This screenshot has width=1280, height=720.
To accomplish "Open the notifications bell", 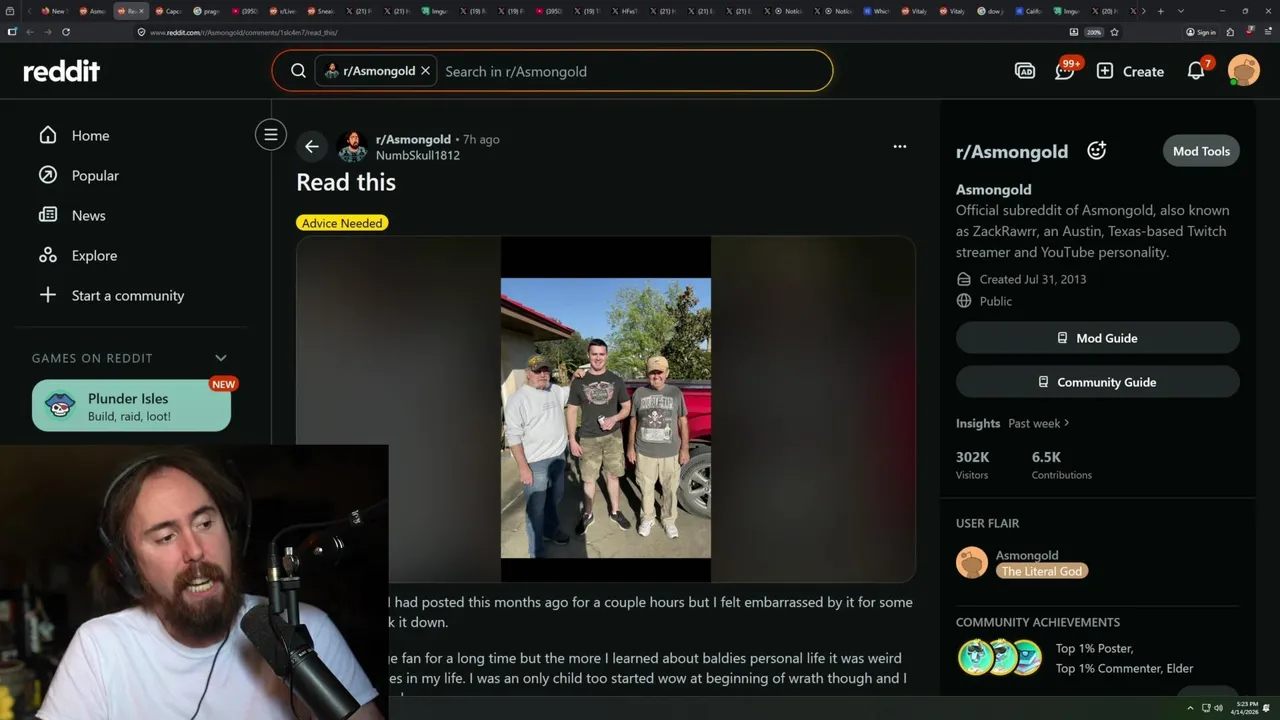I will [x=1197, y=70].
